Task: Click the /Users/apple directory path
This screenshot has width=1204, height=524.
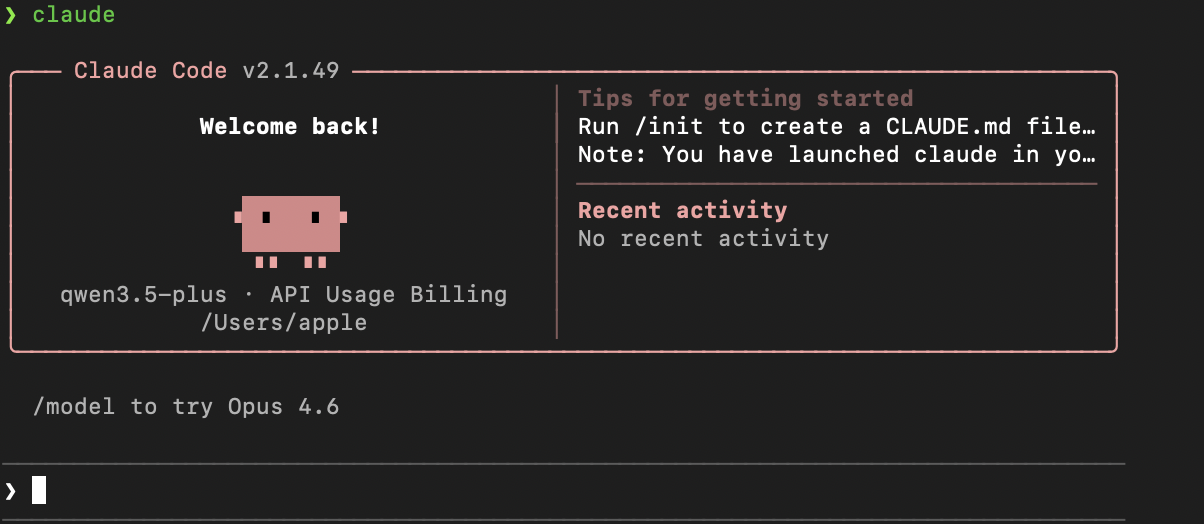Action: tap(284, 323)
